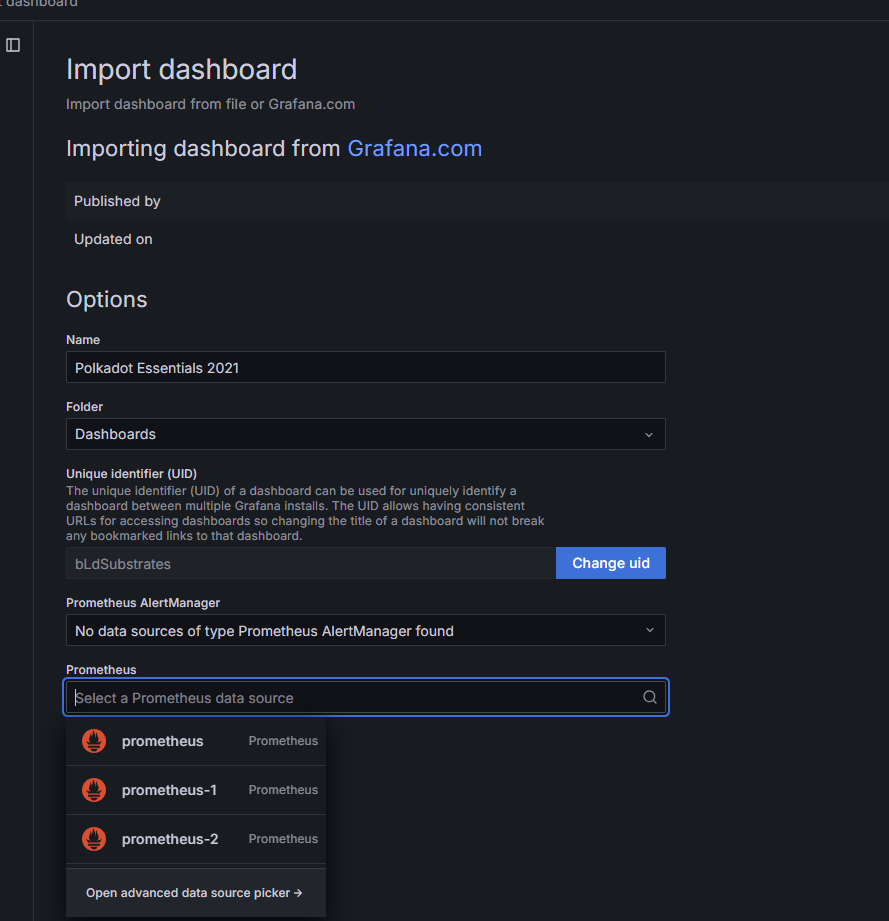Screen dimensions: 889x921
Task: Click the search icon in Prometheus field
Action: [649, 697]
